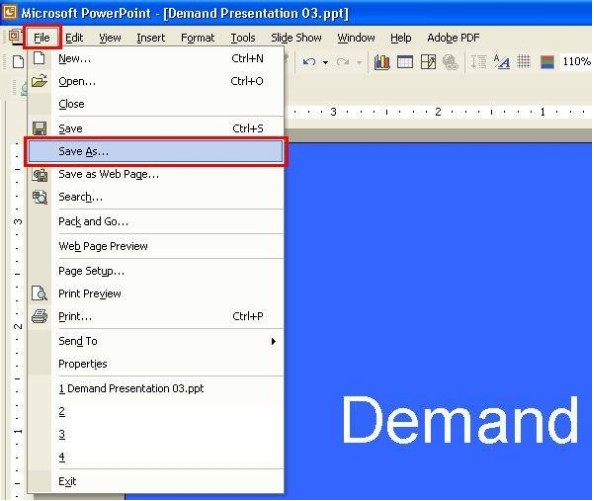This screenshot has height=501, width=594.
Task: Open Properties from File menu
Action: (156, 364)
